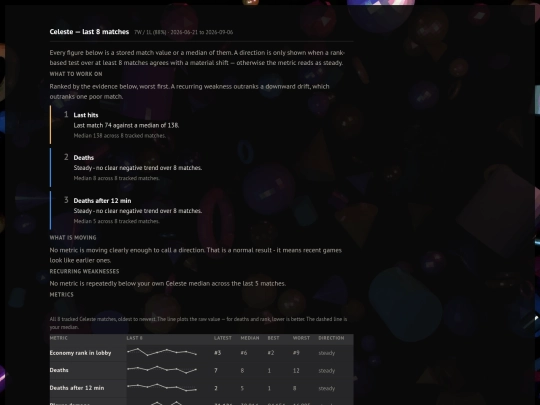The image size is (540, 405).
Task: Click the 'Celeste — last 8 matches' heading
Action: pyautogui.click(x=89, y=32)
